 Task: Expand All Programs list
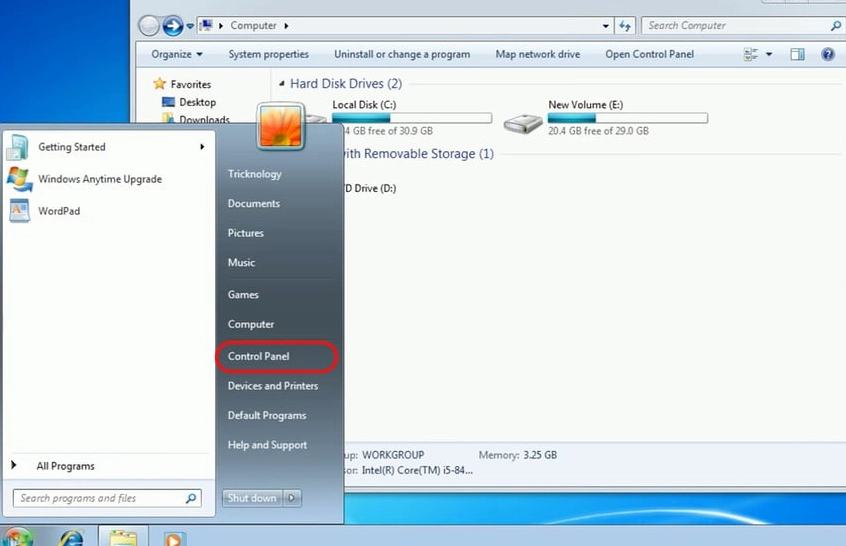[65, 466]
